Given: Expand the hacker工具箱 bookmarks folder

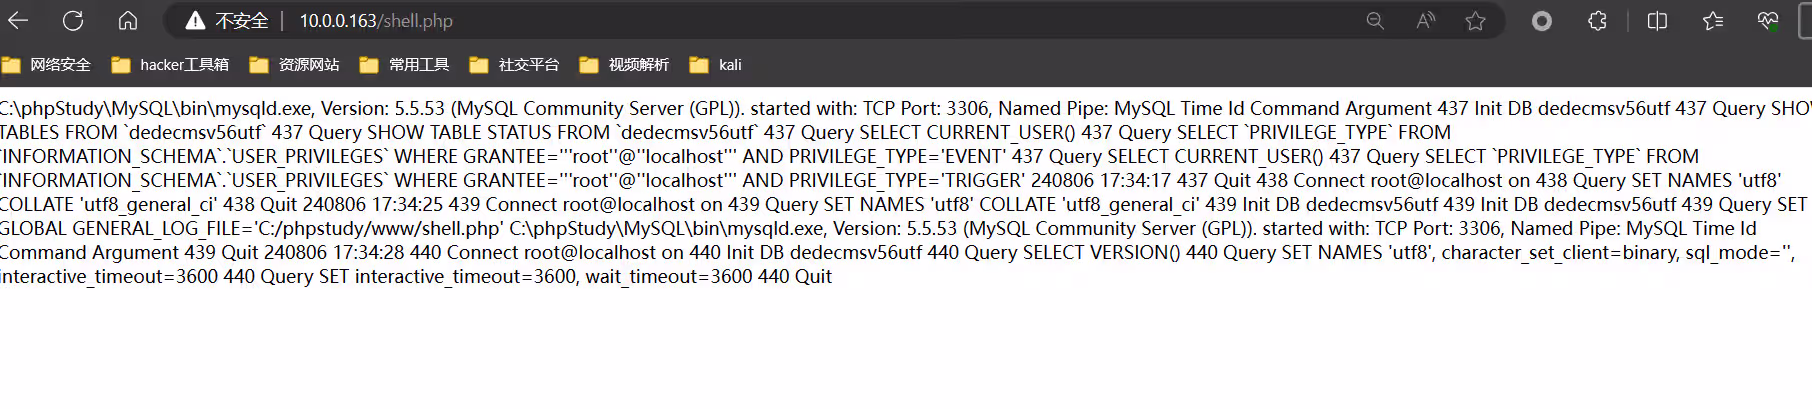Looking at the screenshot, I should (x=170, y=65).
